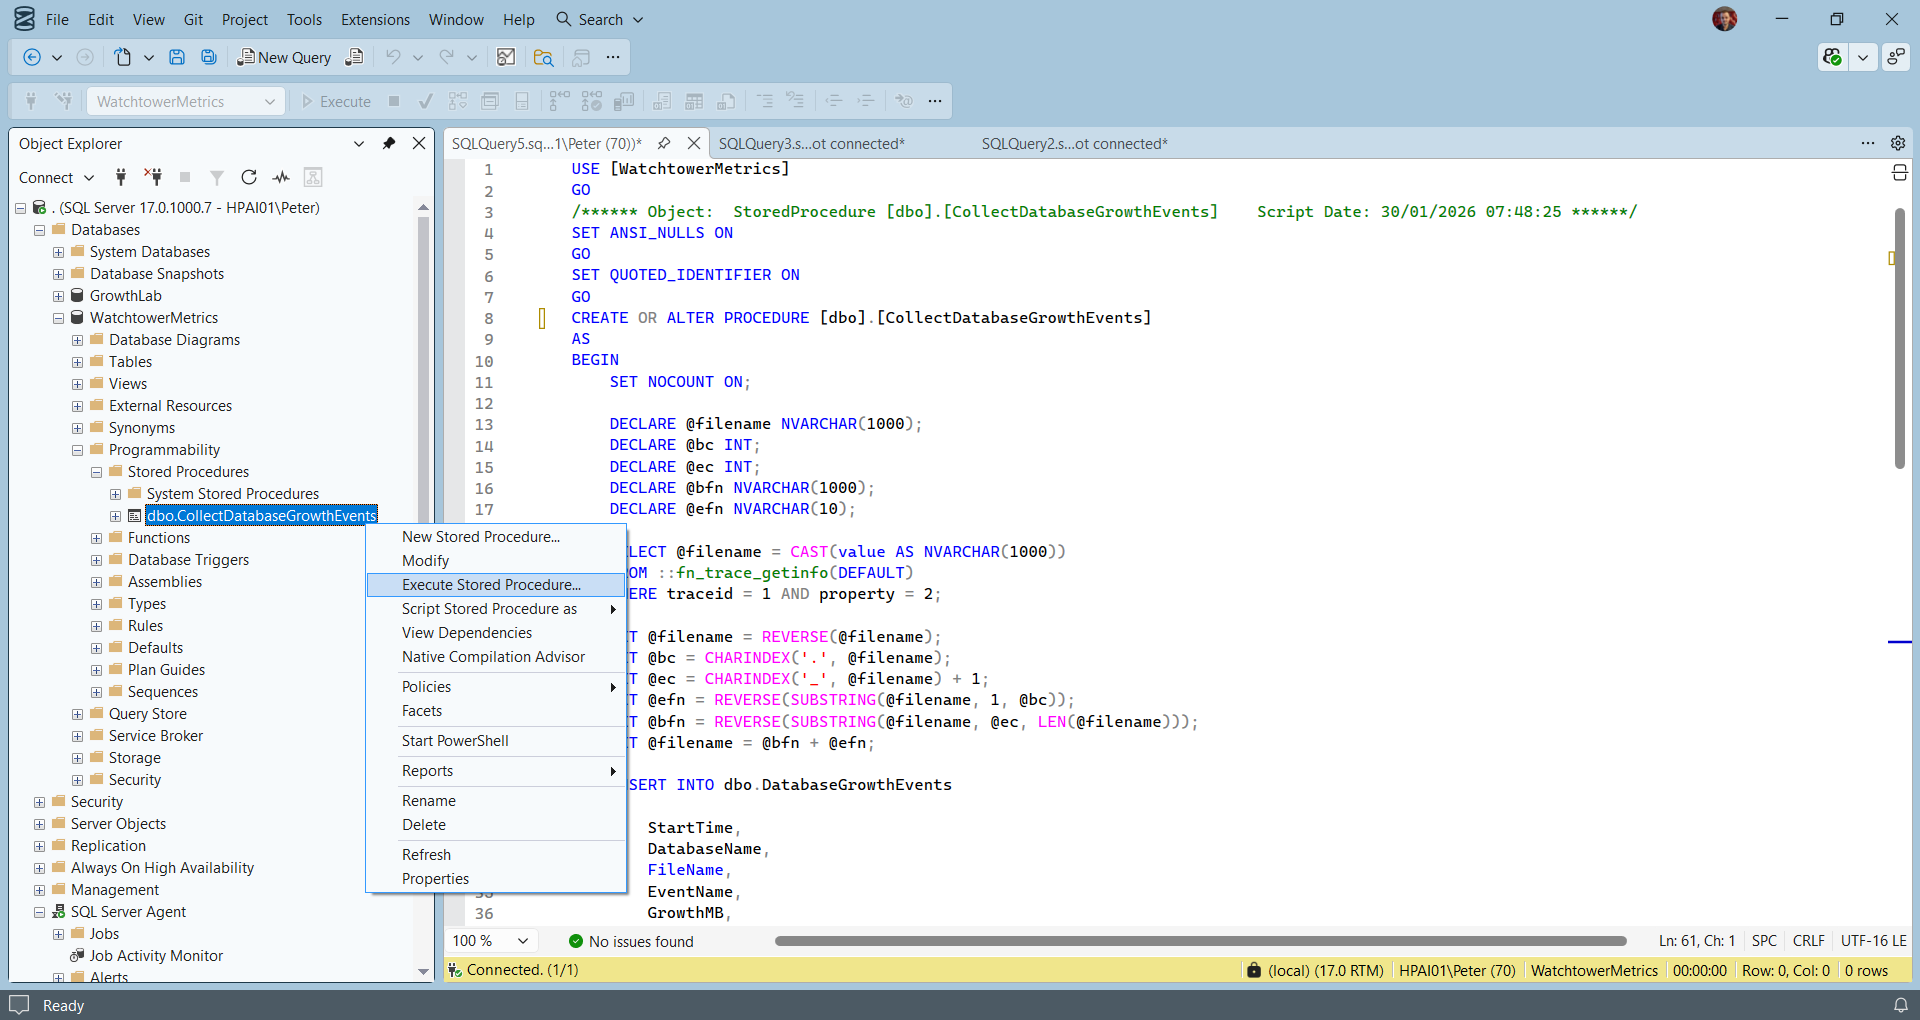This screenshot has height=1020, width=1920.
Task: Click the notifications bell in status bar
Action: click(1900, 1005)
